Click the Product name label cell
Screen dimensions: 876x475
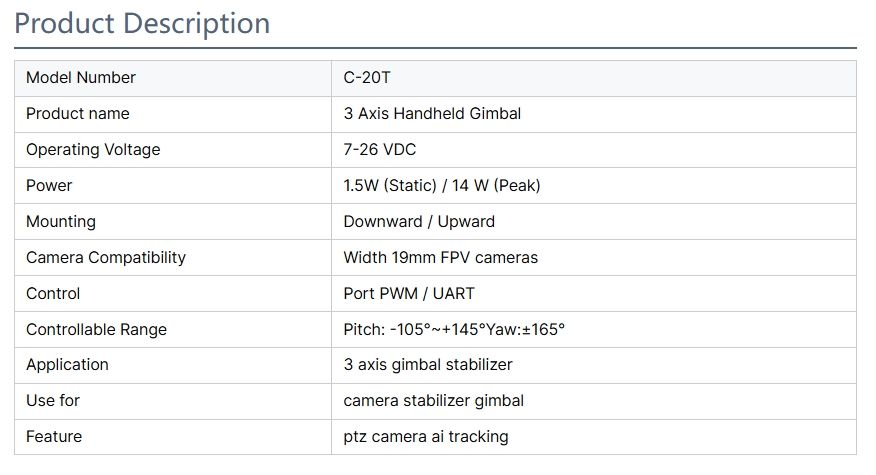pyautogui.click(x=78, y=114)
